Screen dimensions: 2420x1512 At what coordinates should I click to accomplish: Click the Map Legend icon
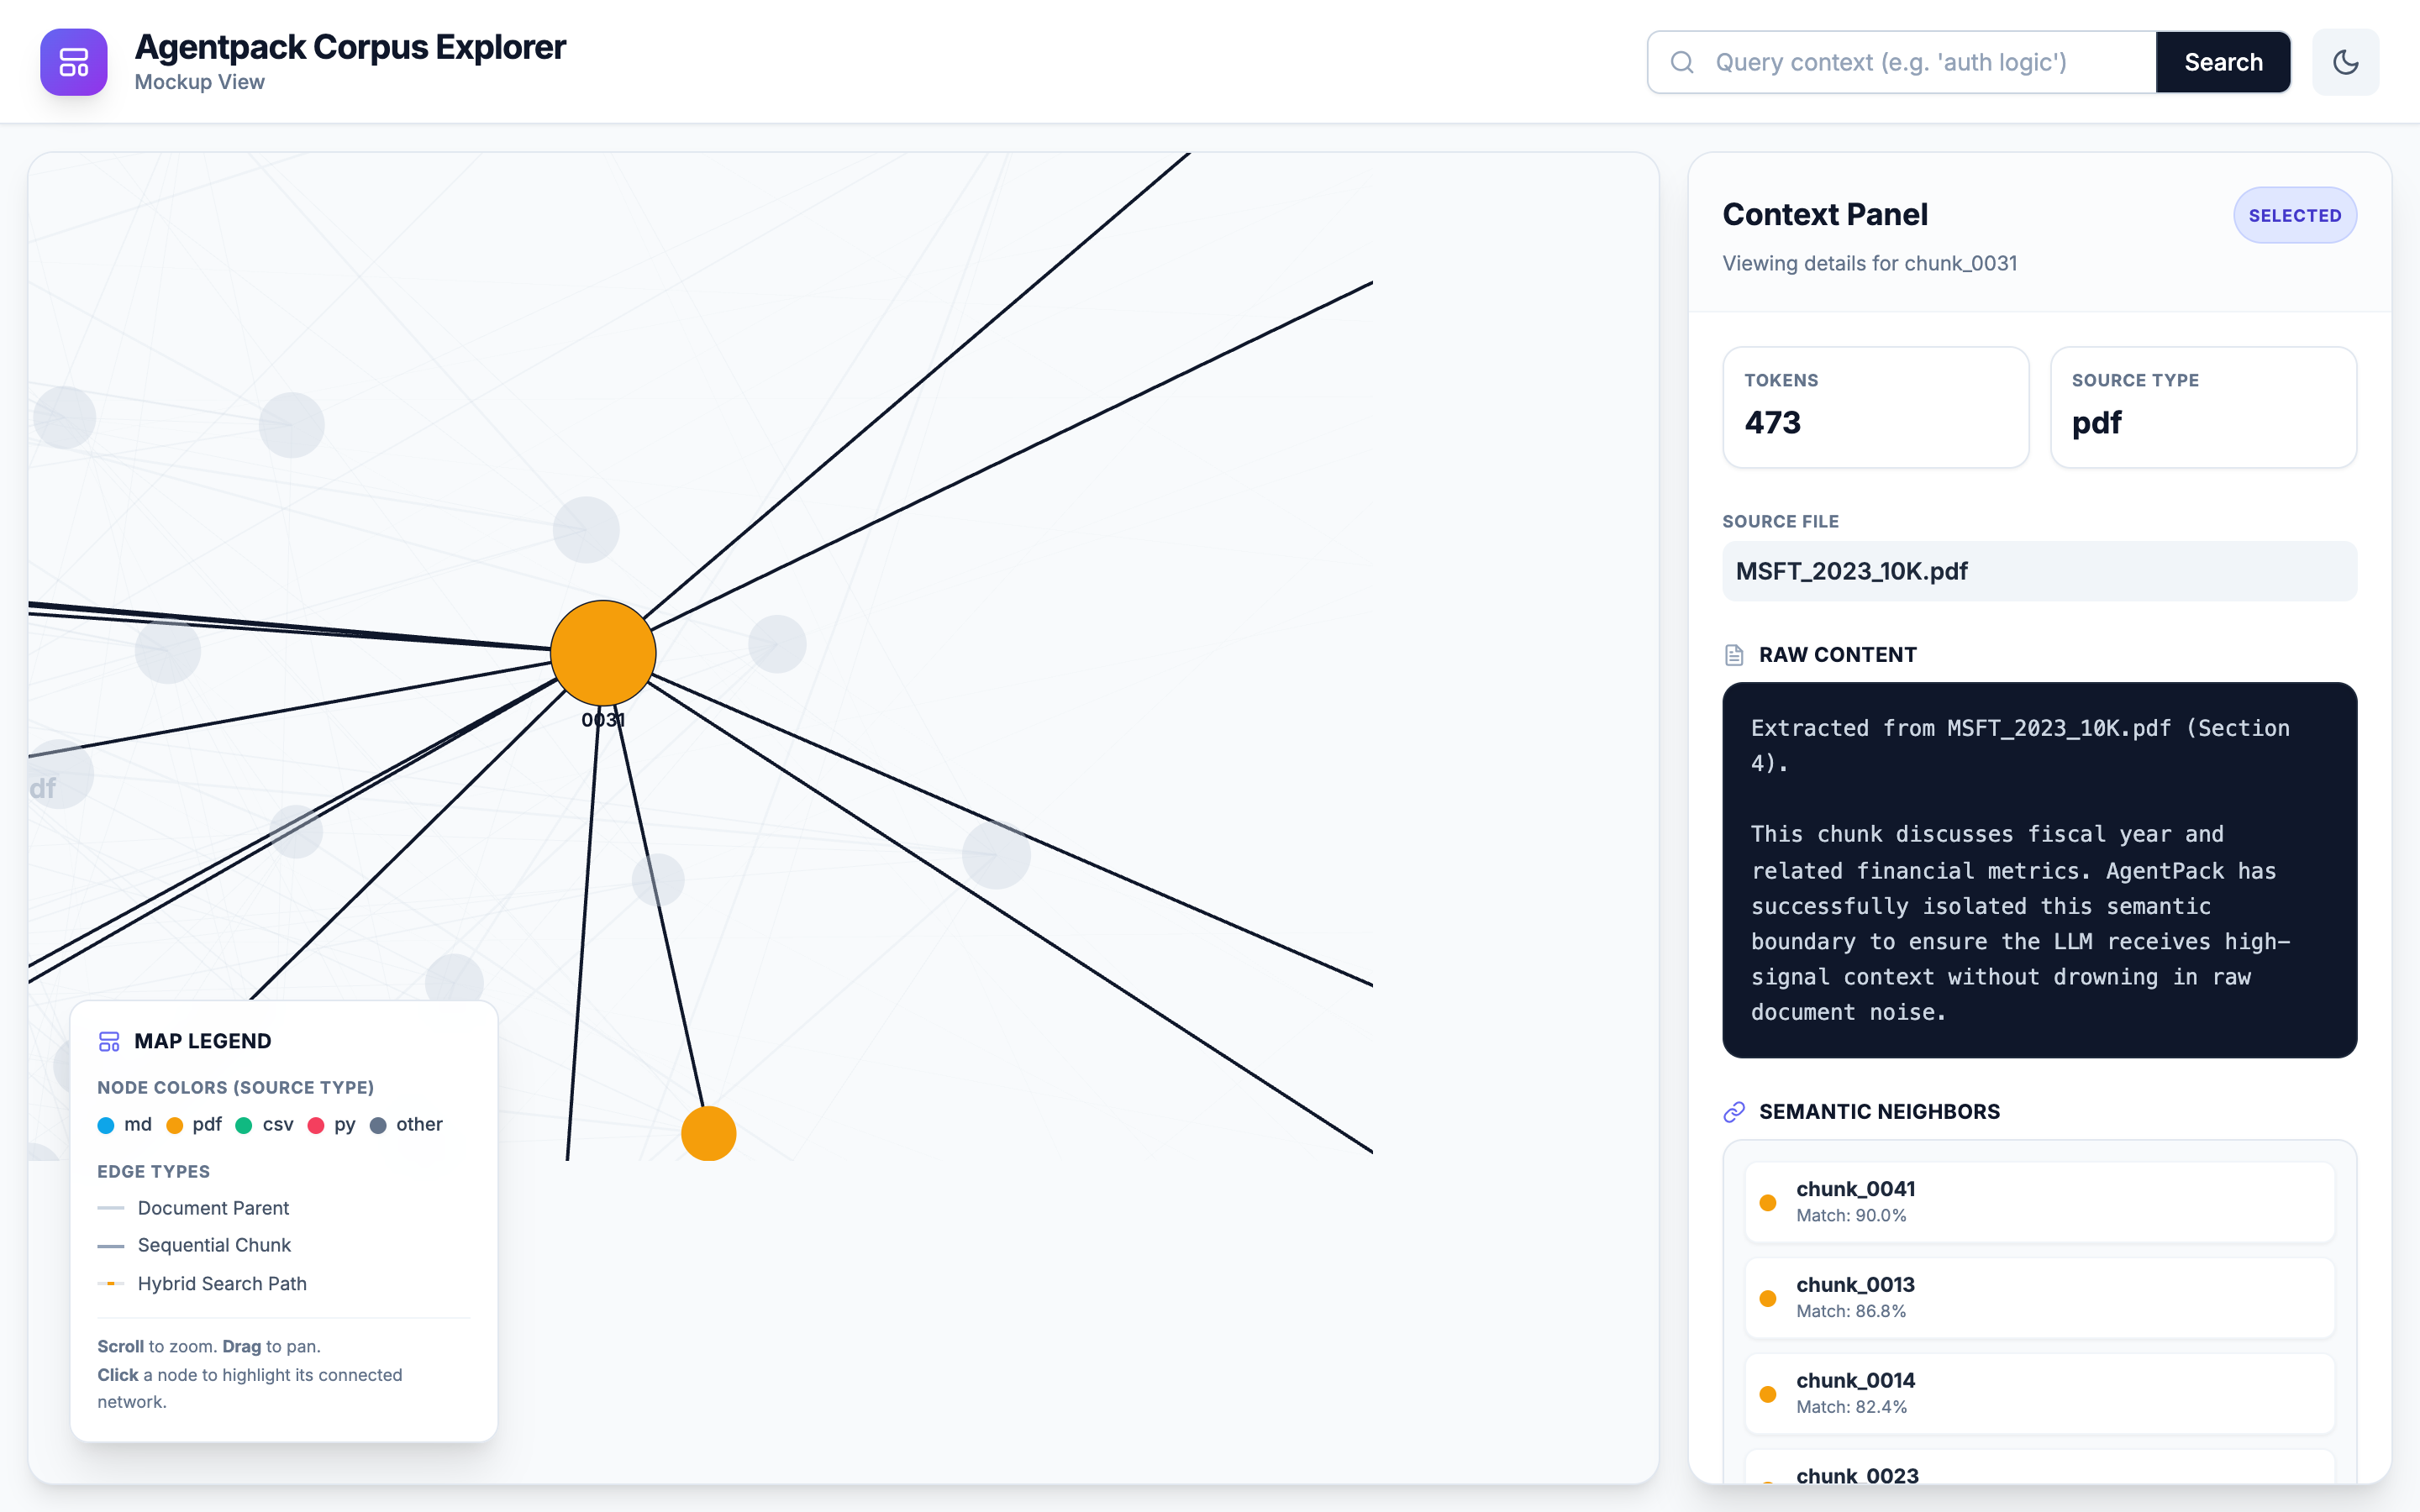click(x=109, y=1041)
